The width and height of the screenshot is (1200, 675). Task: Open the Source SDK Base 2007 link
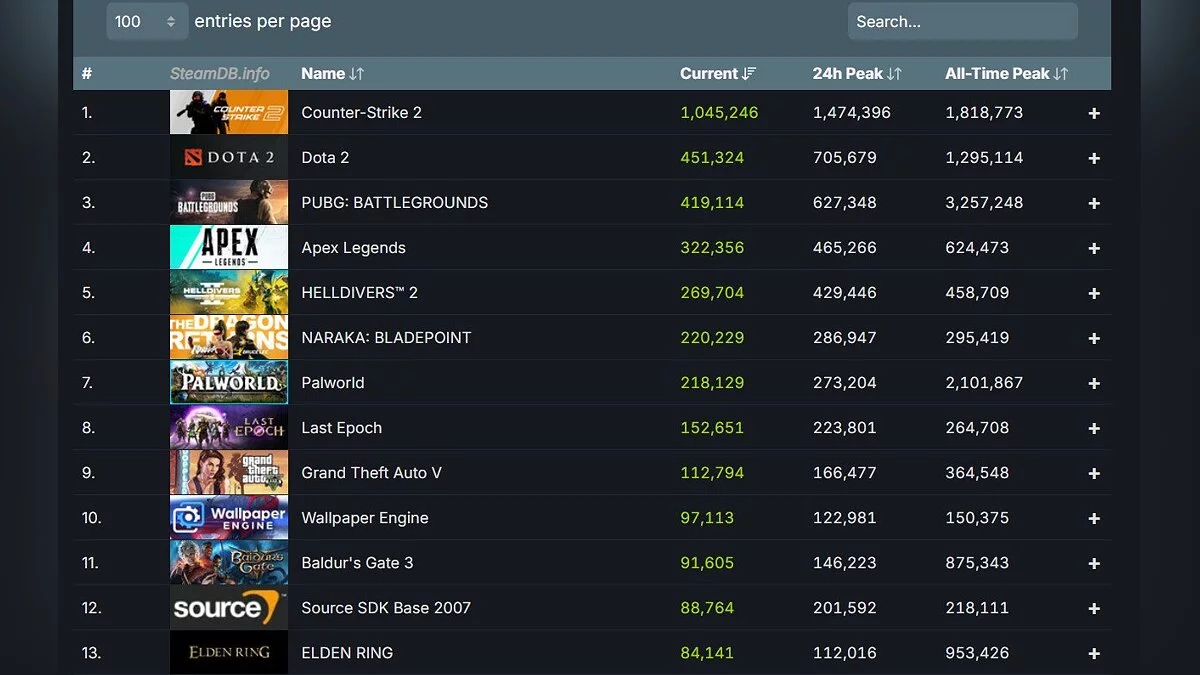(x=386, y=607)
